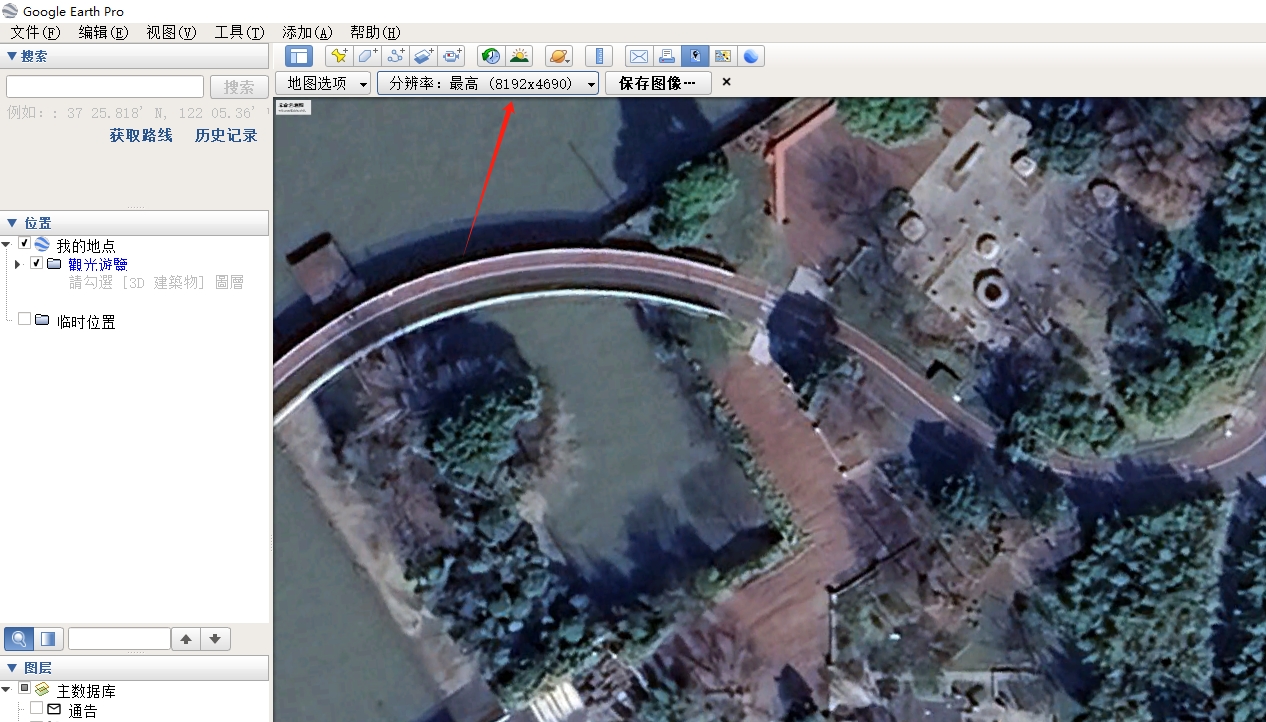Click the save image toolbar icon

pos(694,56)
